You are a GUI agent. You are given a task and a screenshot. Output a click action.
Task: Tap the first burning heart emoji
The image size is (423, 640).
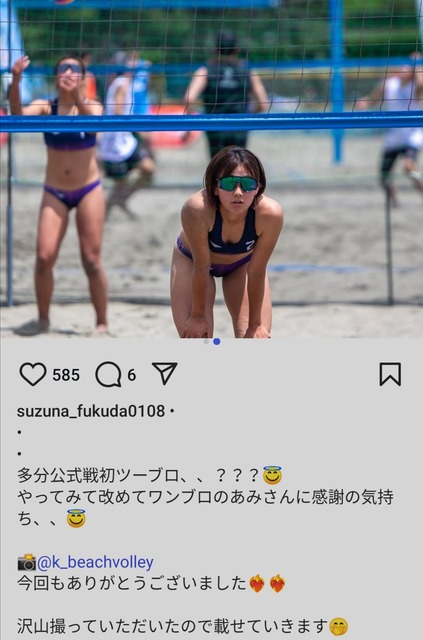pos(257,583)
